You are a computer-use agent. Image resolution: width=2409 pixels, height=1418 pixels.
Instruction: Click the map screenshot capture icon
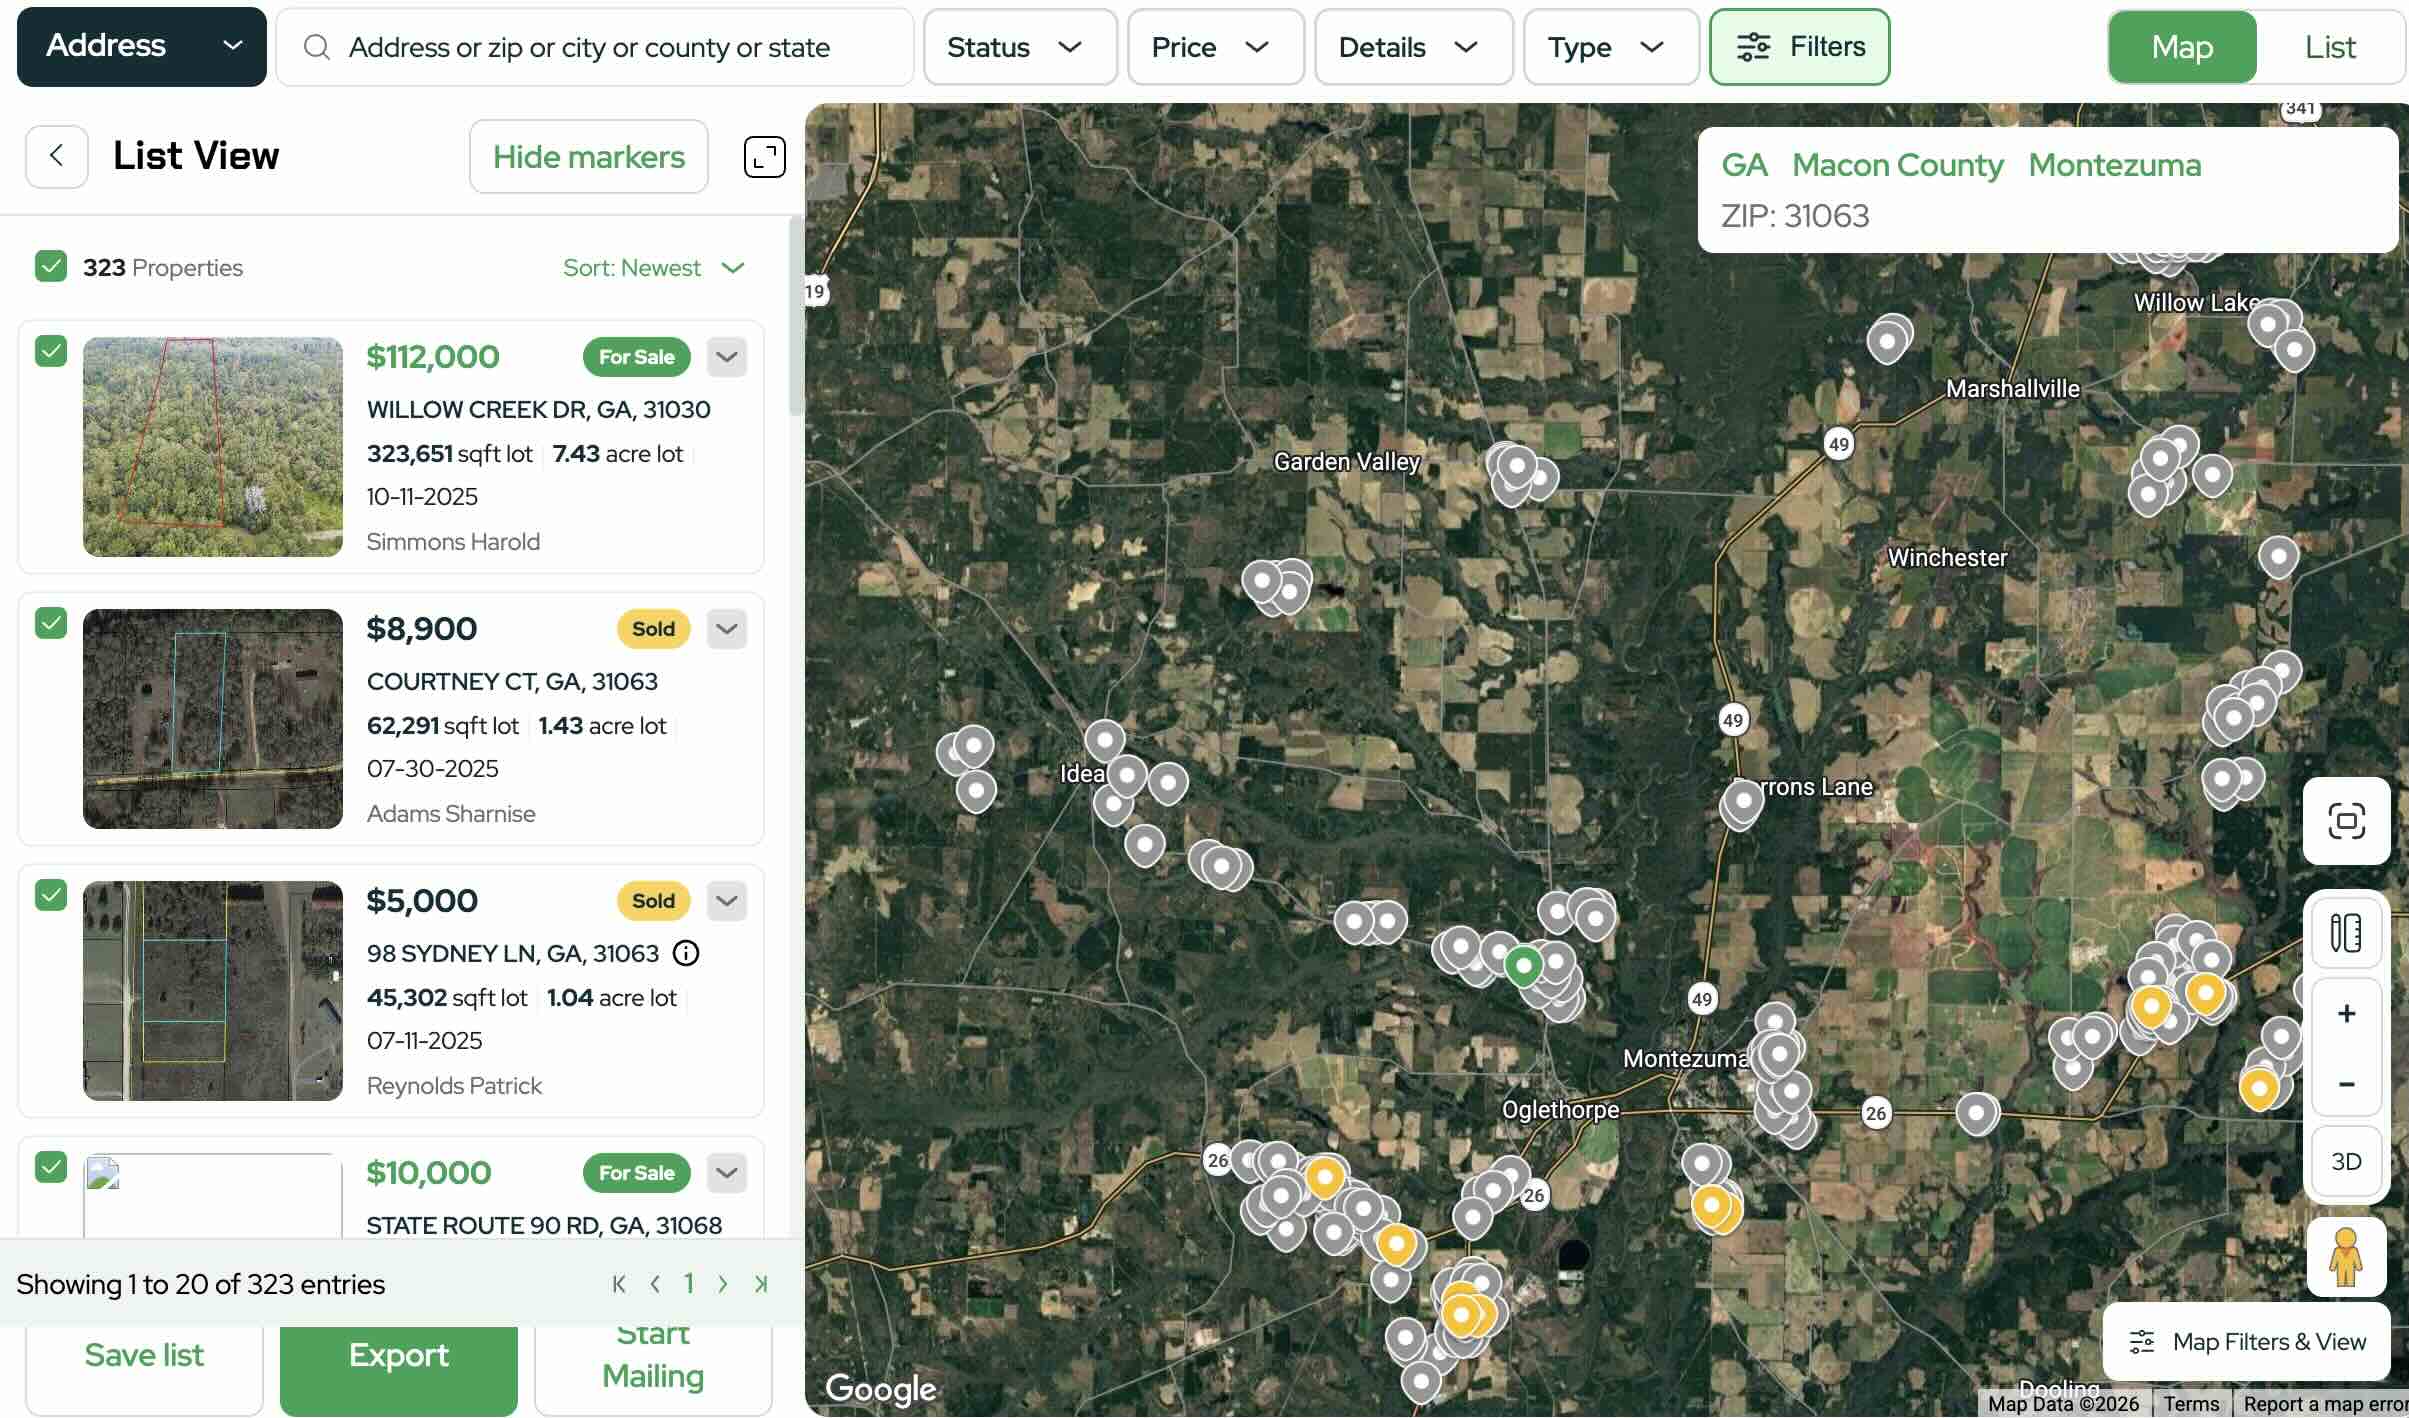click(2346, 821)
